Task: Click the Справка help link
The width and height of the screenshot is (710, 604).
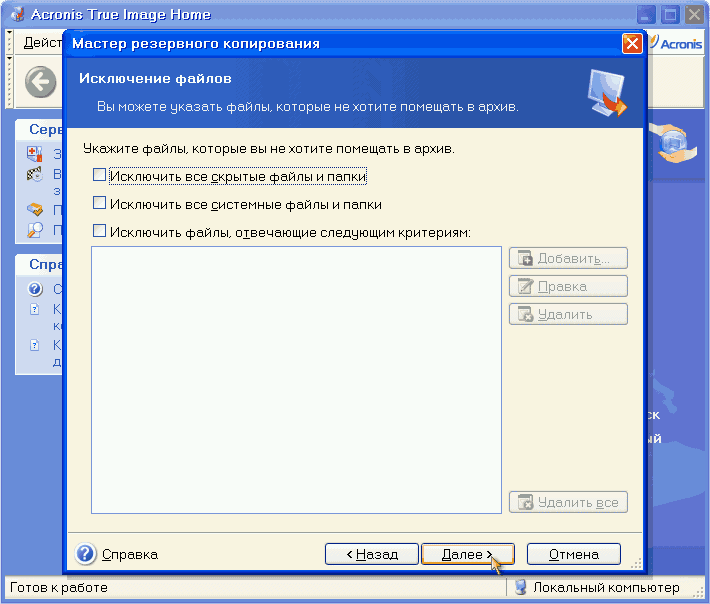Action: pyautogui.click(x=130, y=554)
